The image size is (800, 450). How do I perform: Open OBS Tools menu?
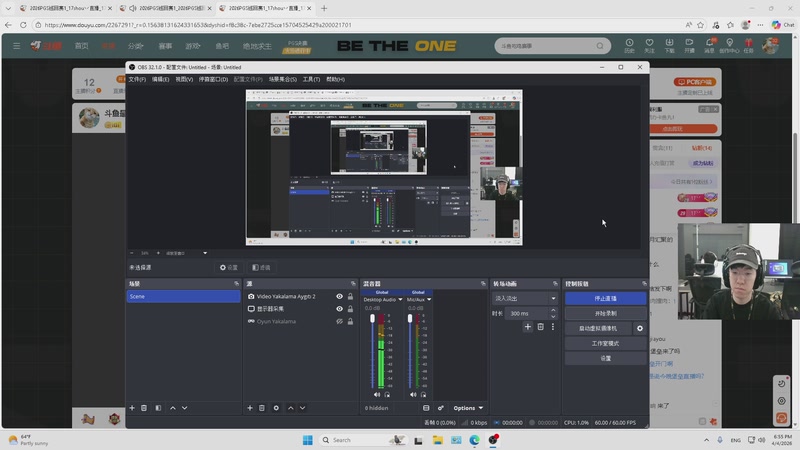(311, 79)
